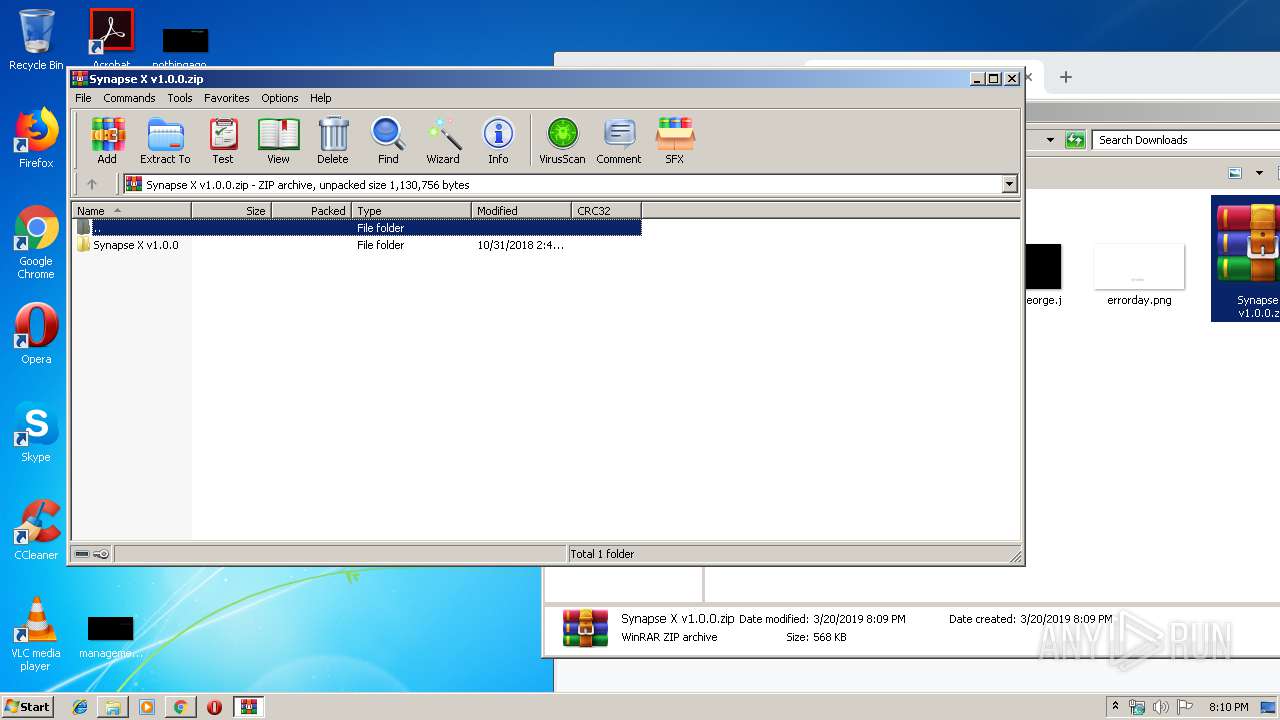Open Opera desktop shortcut
This screenshot has height=720, width=1280.
click(36, 333)
